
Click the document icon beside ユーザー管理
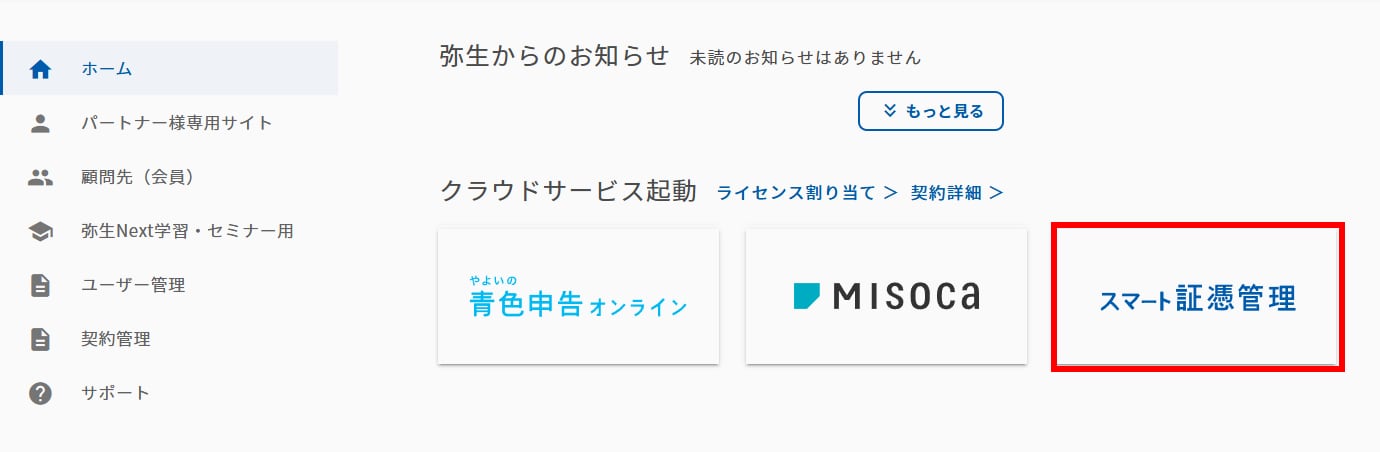point(41,285)
